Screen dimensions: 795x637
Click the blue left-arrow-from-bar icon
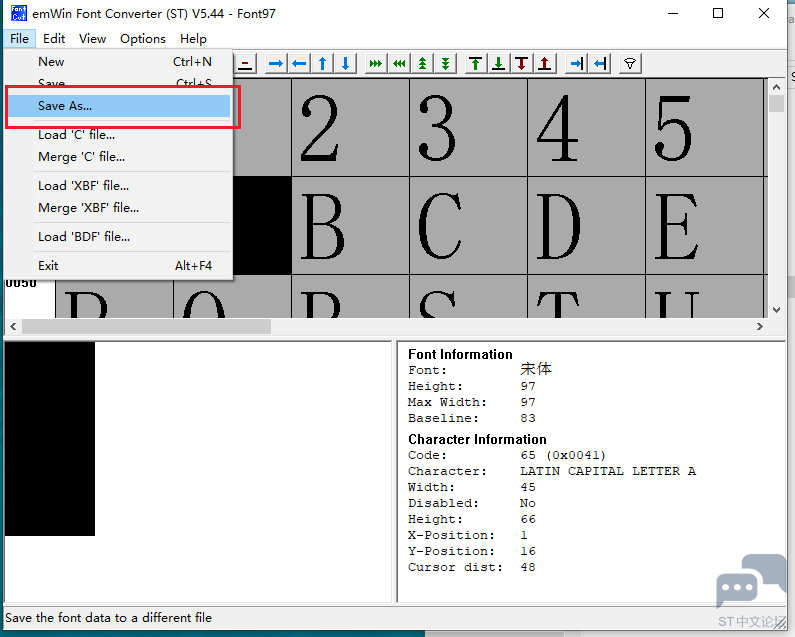[x=600, y=63]
